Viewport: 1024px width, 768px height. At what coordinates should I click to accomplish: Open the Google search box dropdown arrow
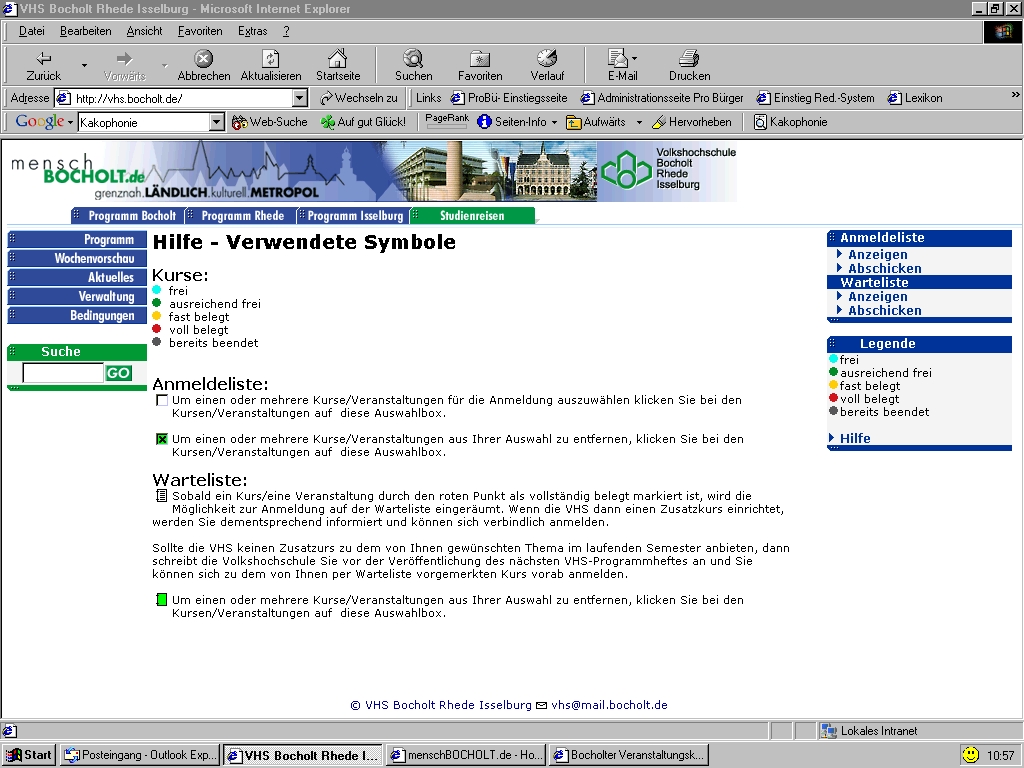point(216,122)
